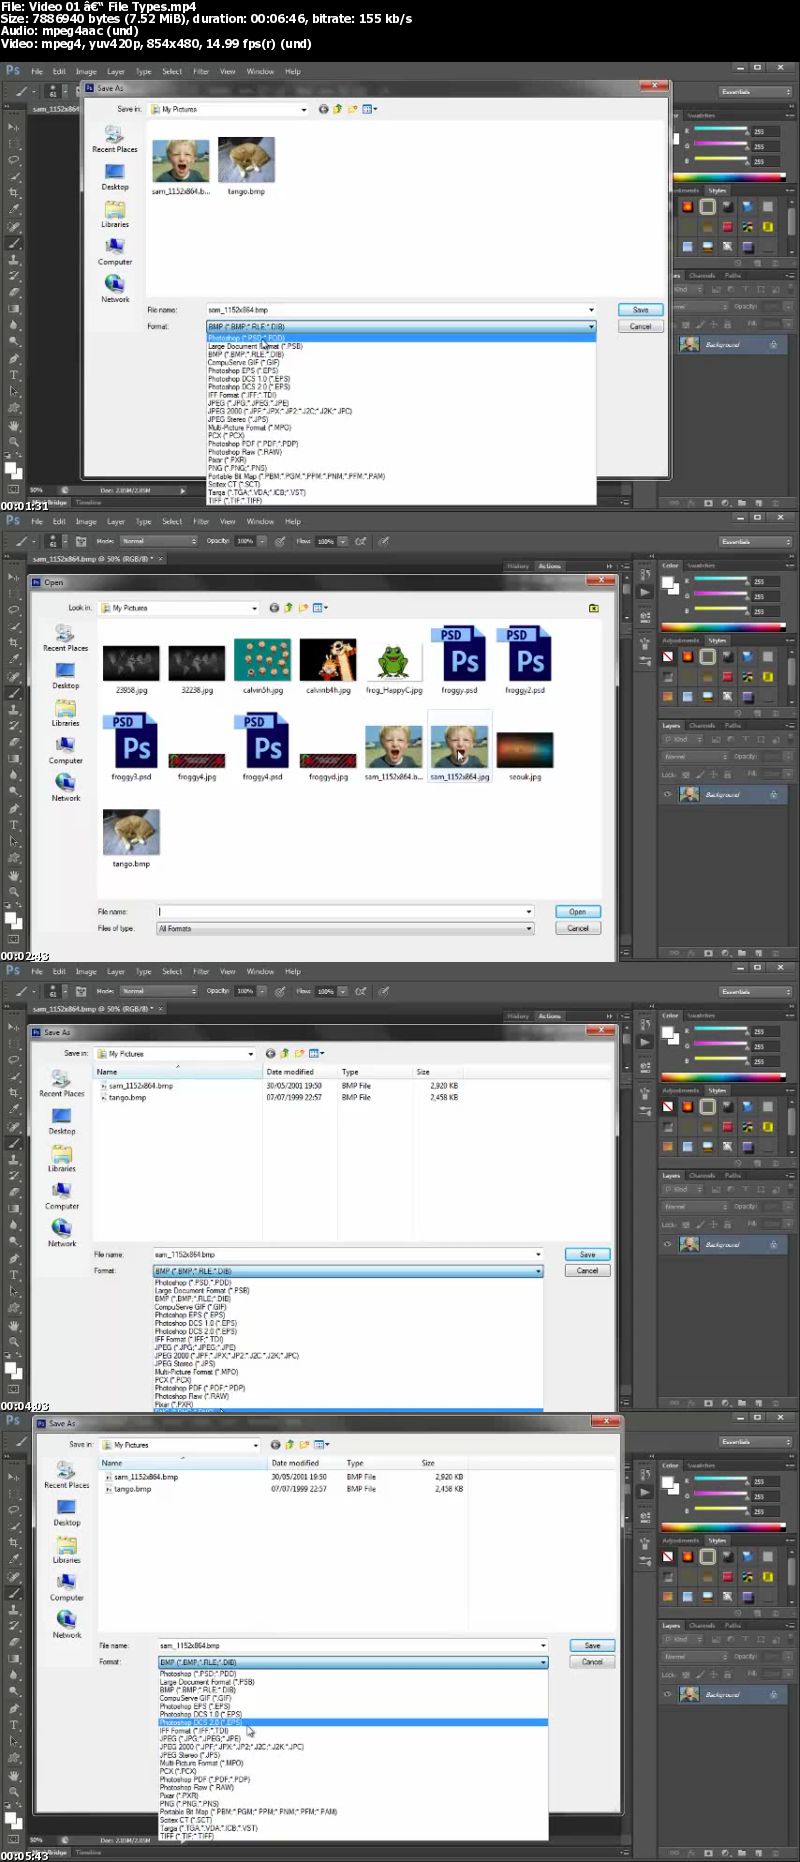This screenshot has width=800, height=1862.
Task: Adjust red R slider in Open dialog frame
Action: 720,581
